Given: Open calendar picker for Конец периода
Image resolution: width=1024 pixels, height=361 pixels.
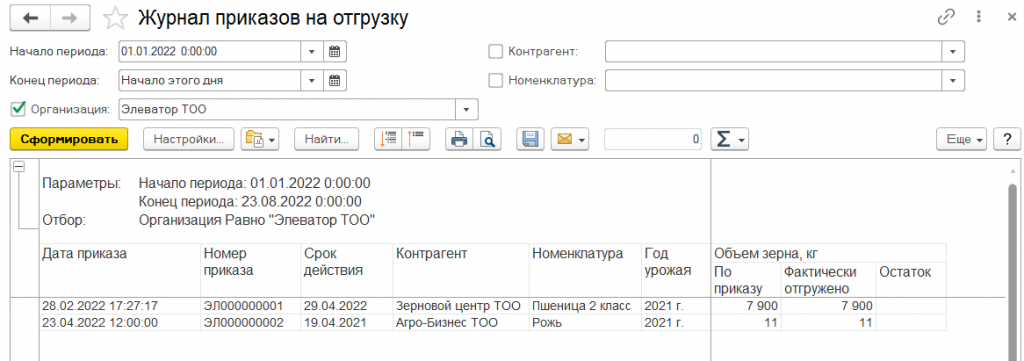Looking at the screenshot, I should [x=334, y=80].
